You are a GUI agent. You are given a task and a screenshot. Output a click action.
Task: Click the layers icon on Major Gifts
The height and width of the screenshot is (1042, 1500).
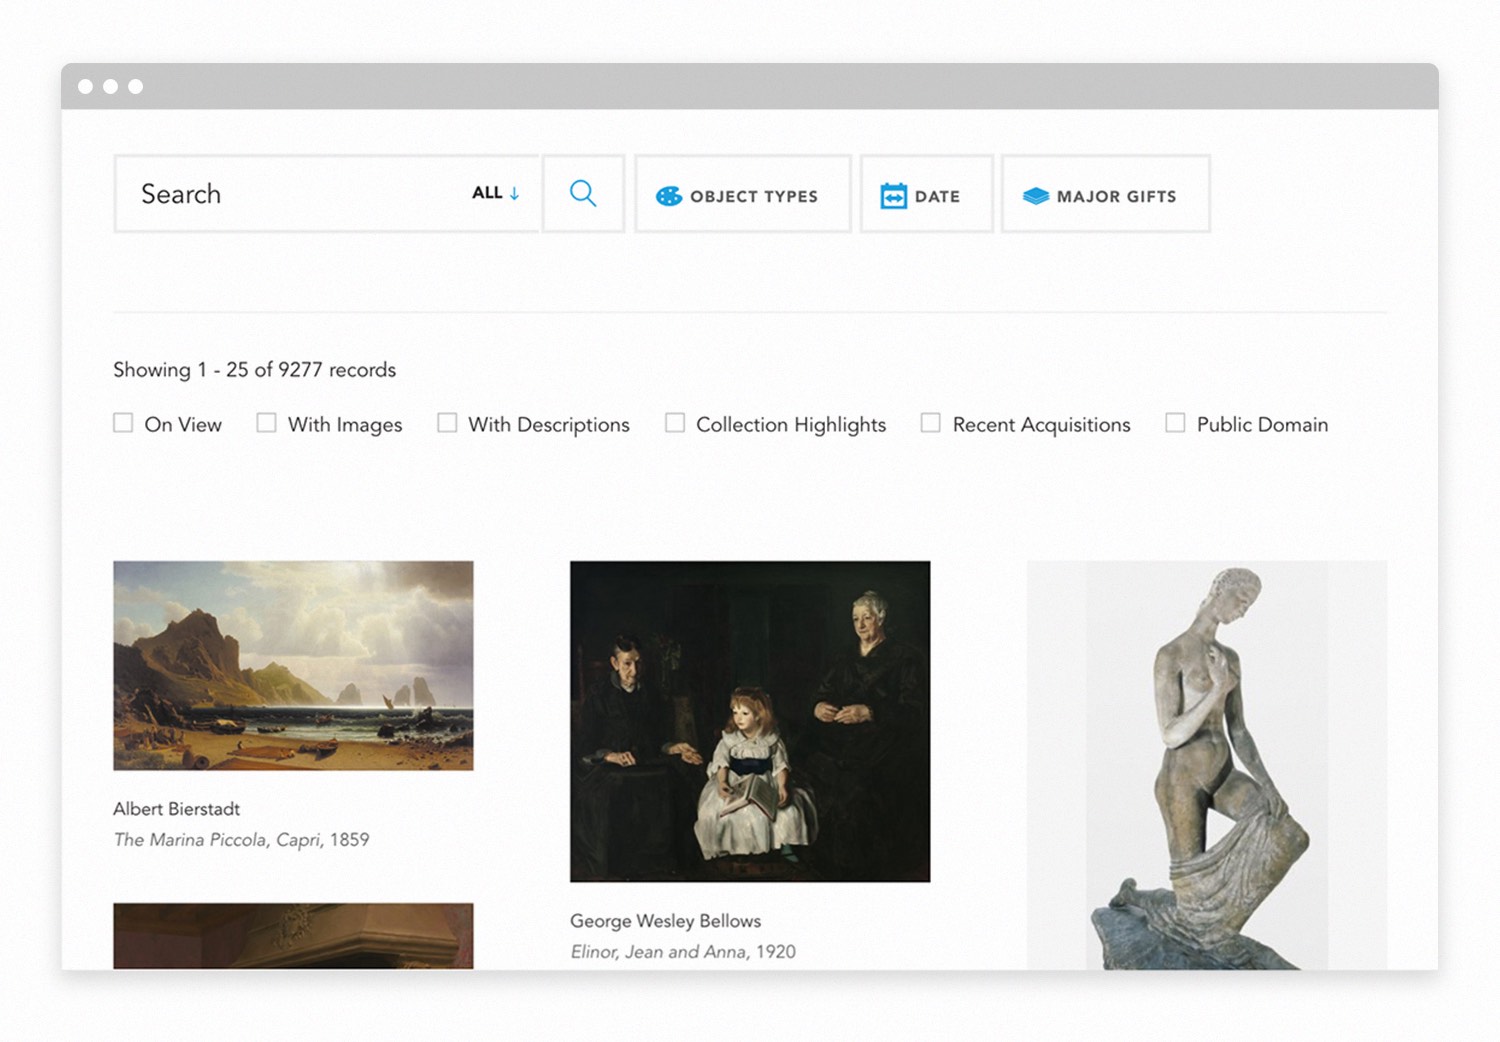(x=1036, y=196)
